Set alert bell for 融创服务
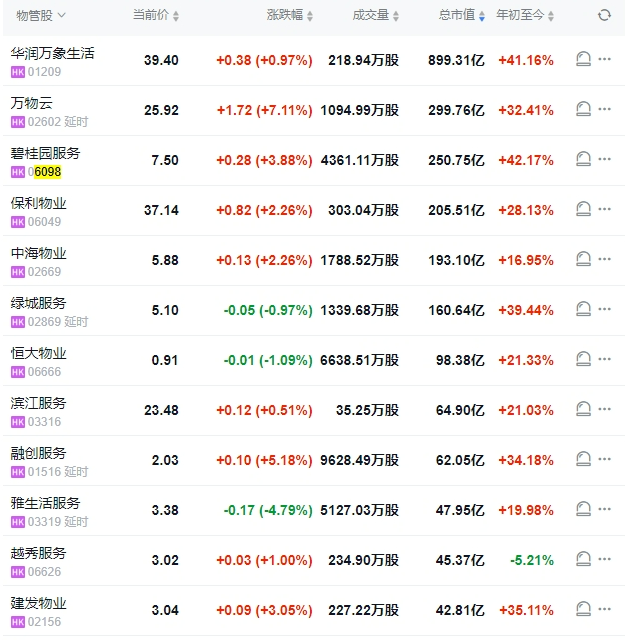The width and height of the screenshot is (625, 640). pyautogui.click(x=583, y=459)
